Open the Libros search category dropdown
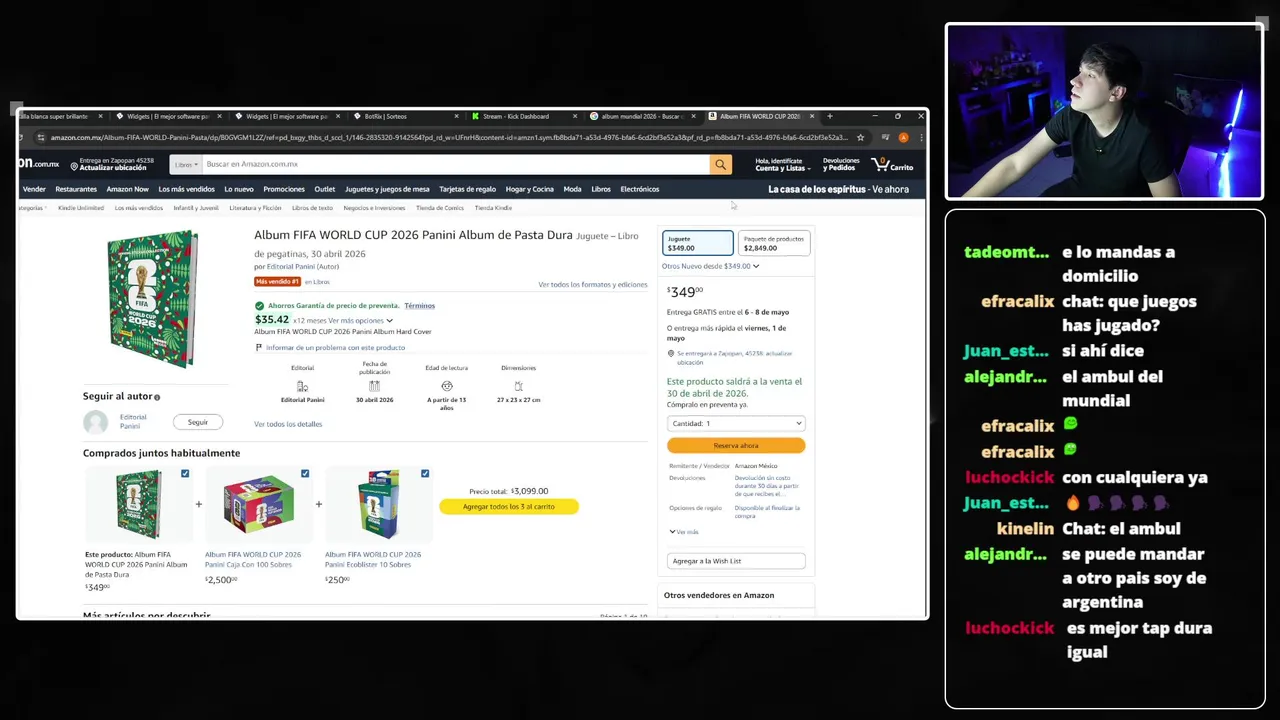Screen dimensions: 1280x720 186,164
